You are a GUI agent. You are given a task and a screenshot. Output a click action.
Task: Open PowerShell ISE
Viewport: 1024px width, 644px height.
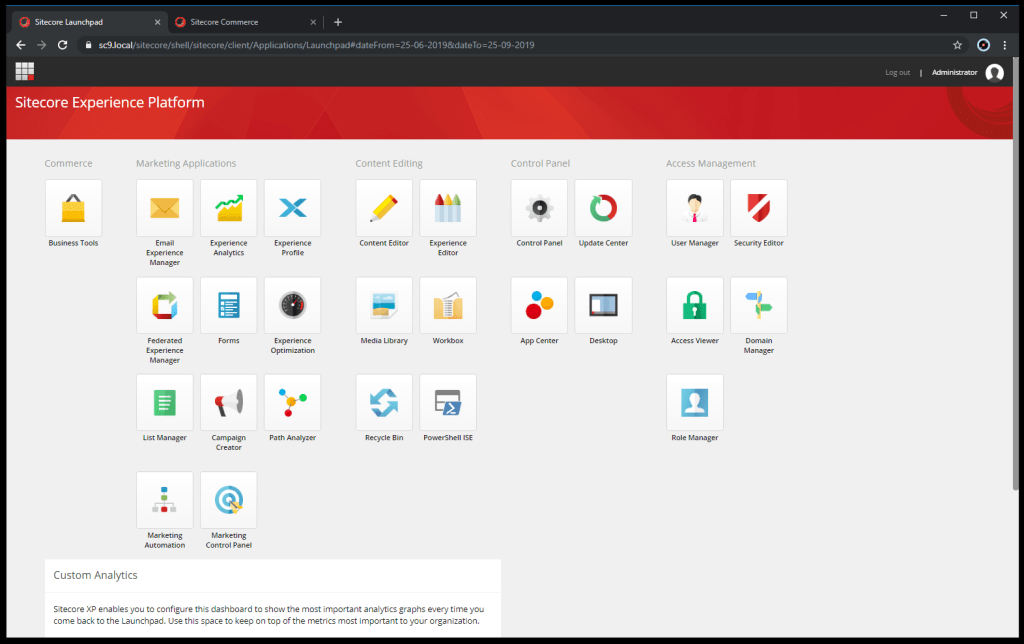448,402
